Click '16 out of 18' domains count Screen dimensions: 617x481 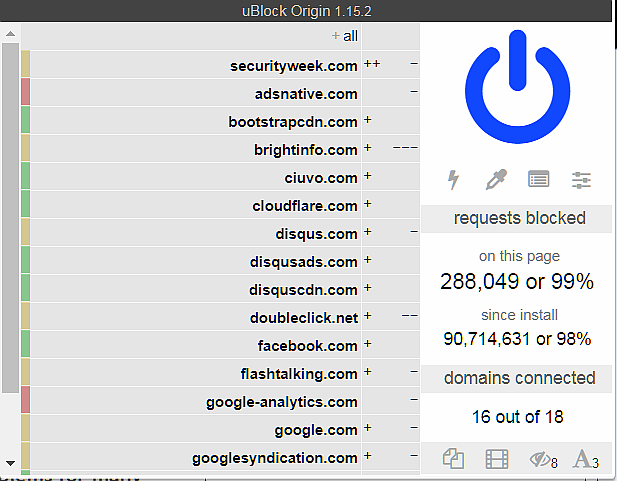point(517,417)
